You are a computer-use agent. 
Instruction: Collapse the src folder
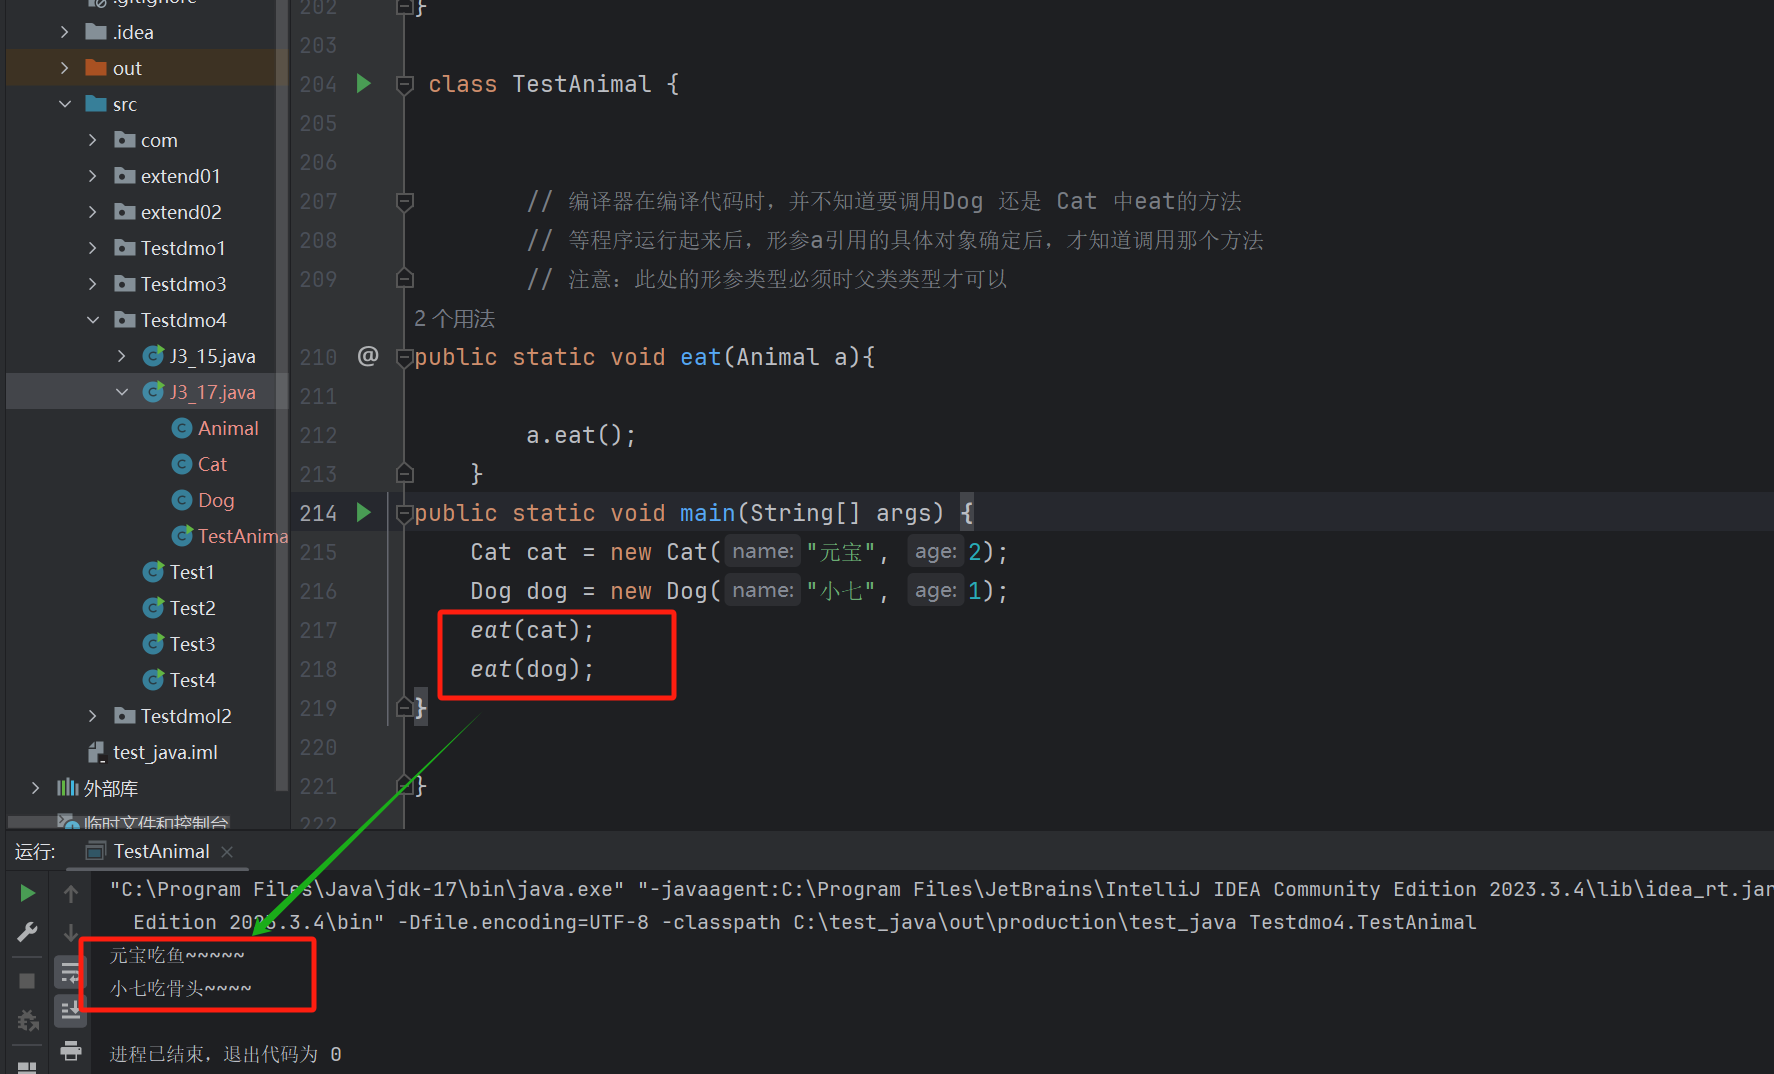64,104
